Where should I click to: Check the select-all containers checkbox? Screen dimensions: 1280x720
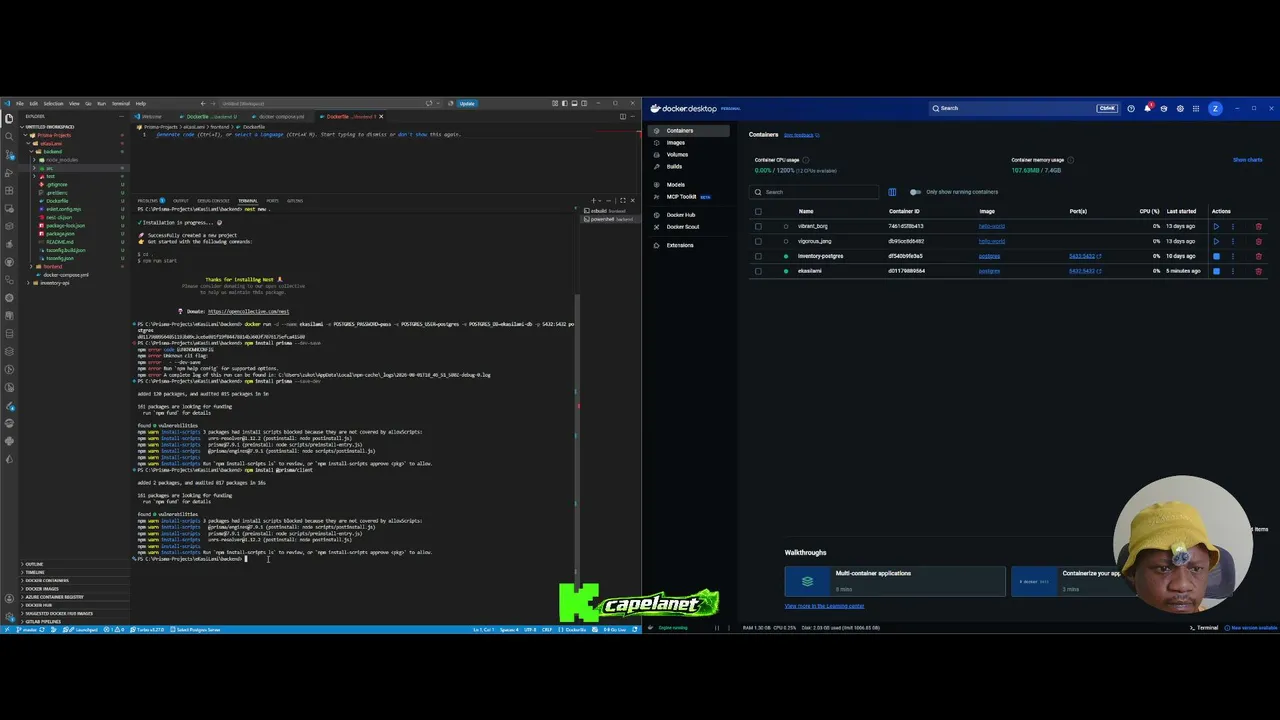pyautogui.click(x=758, y=211)
